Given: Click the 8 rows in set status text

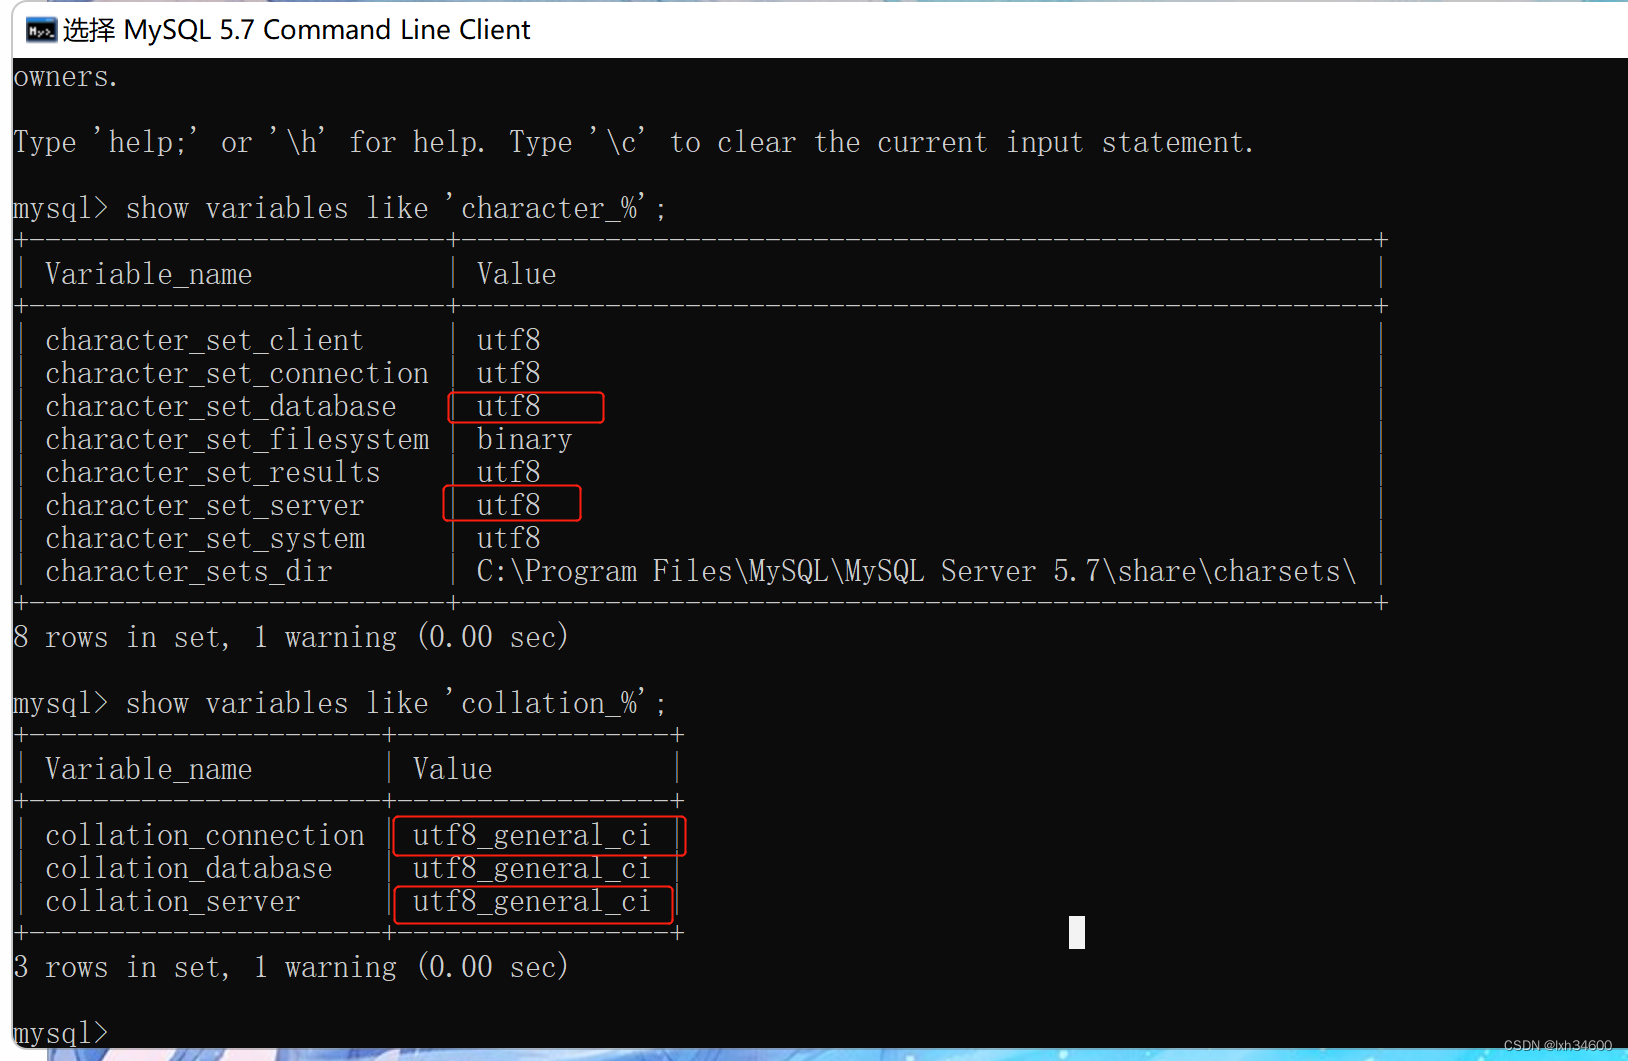Looking at the screenshot, I should click(x=290, y=637).
